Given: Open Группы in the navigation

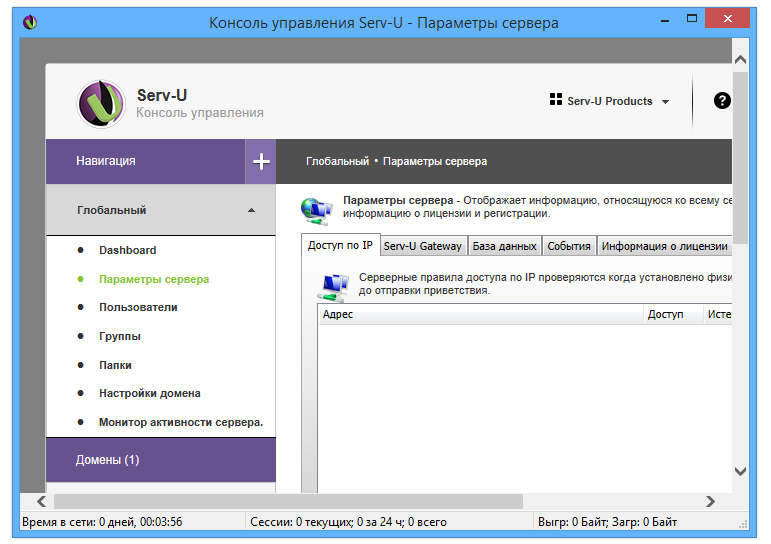Looking at the screenshot, I should pyautogui.click(x=120, y=336).
